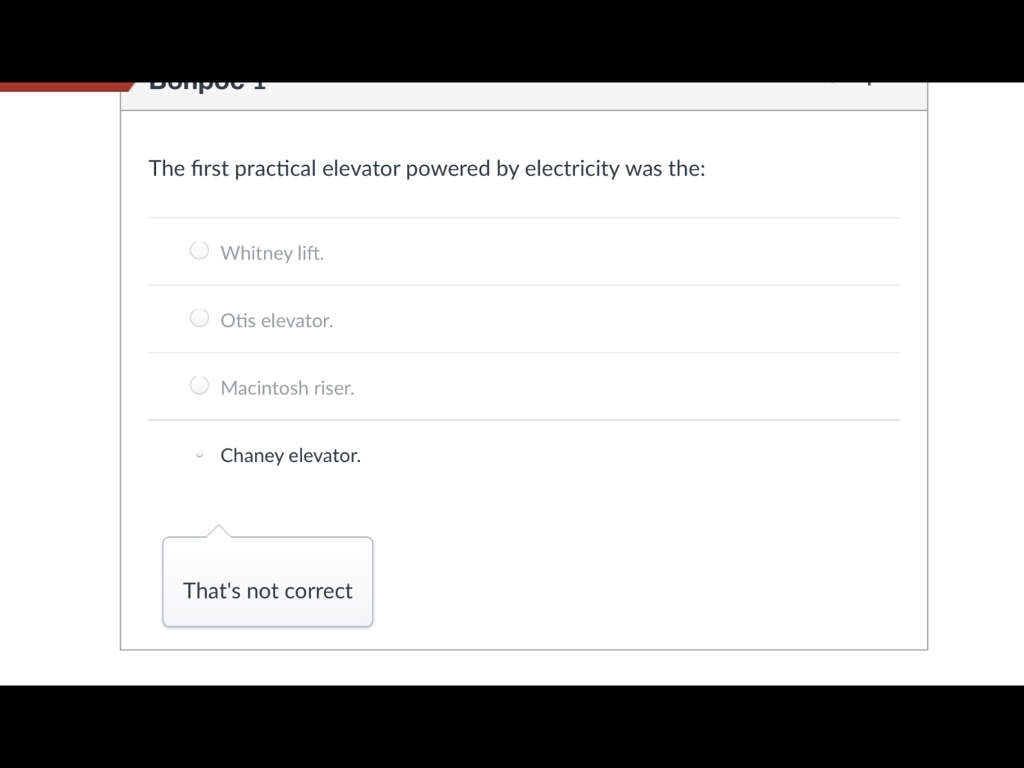
Task: Tap the "Macintosh riser." answer label
Action: coord(287,388)
